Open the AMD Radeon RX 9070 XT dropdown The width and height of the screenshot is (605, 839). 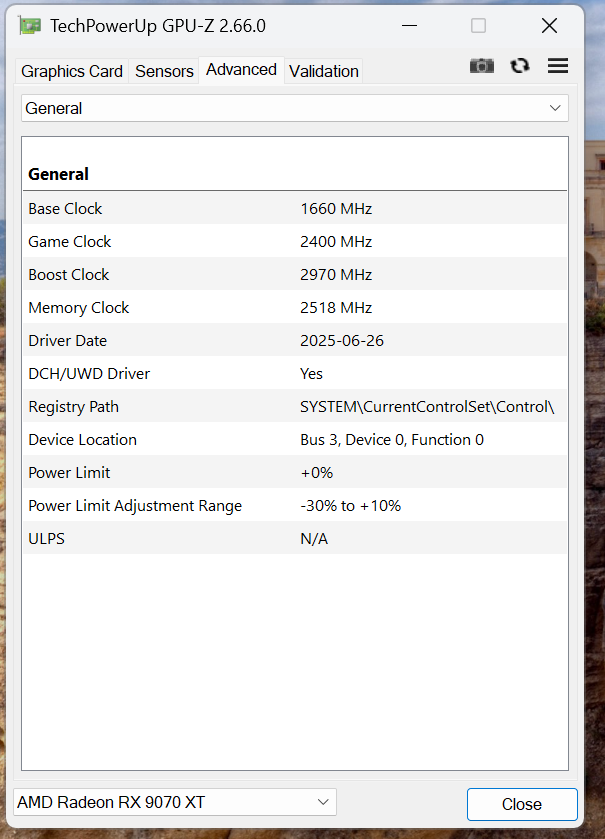[x=175, y=802]
